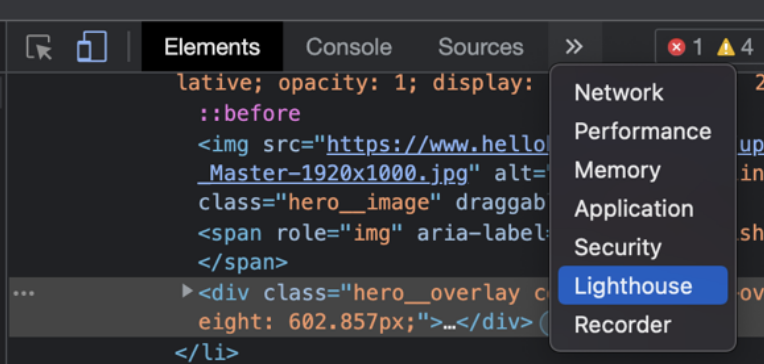Viewport: 764px width, 364px height.
Task: Switch to the Sources tab
Action: (x=480, y=47)
